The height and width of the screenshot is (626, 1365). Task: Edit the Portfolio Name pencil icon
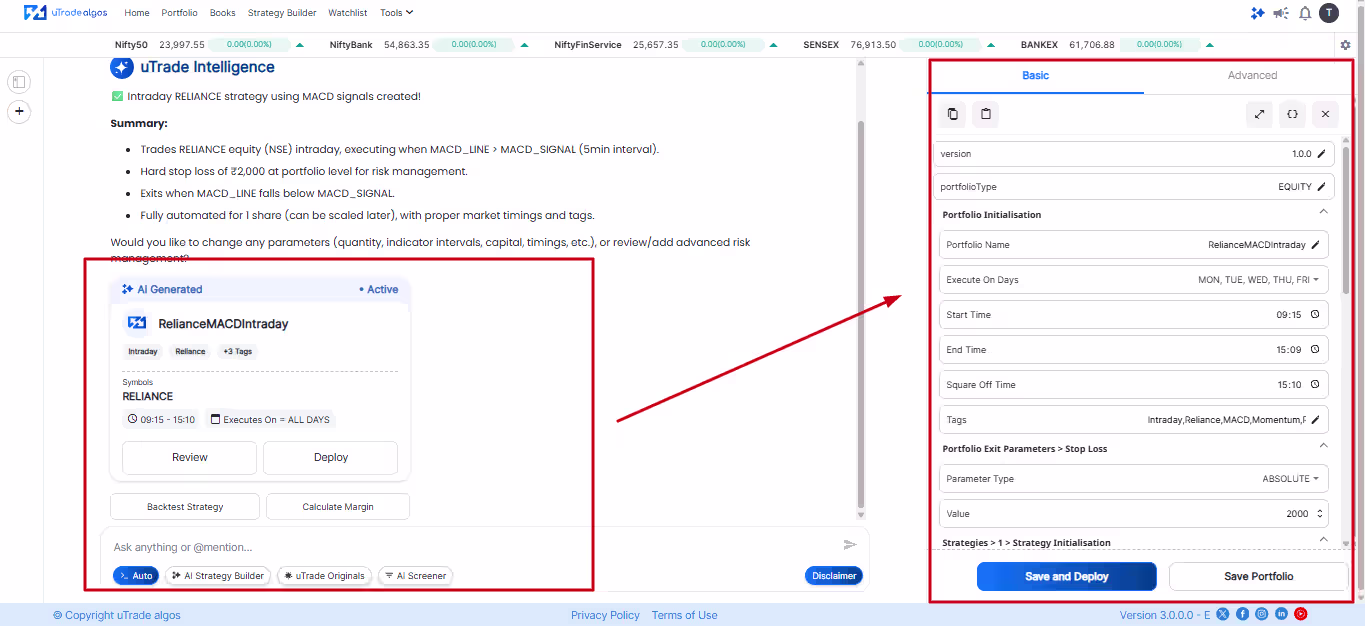(x=1316, y=245)
